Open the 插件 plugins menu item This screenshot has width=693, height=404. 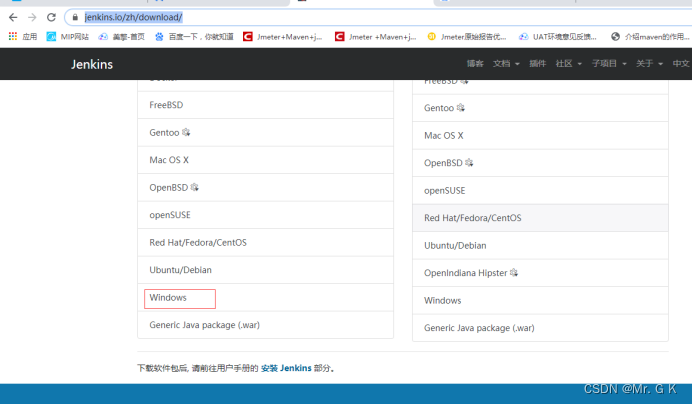tap(537, 64)
